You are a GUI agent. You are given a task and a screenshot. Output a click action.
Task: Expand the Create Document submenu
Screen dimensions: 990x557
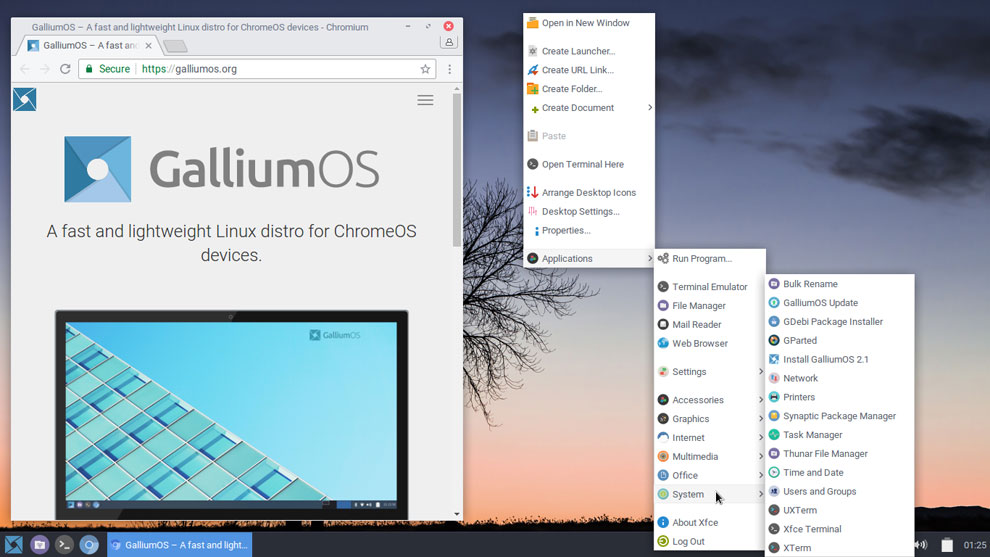coord(589,107)
